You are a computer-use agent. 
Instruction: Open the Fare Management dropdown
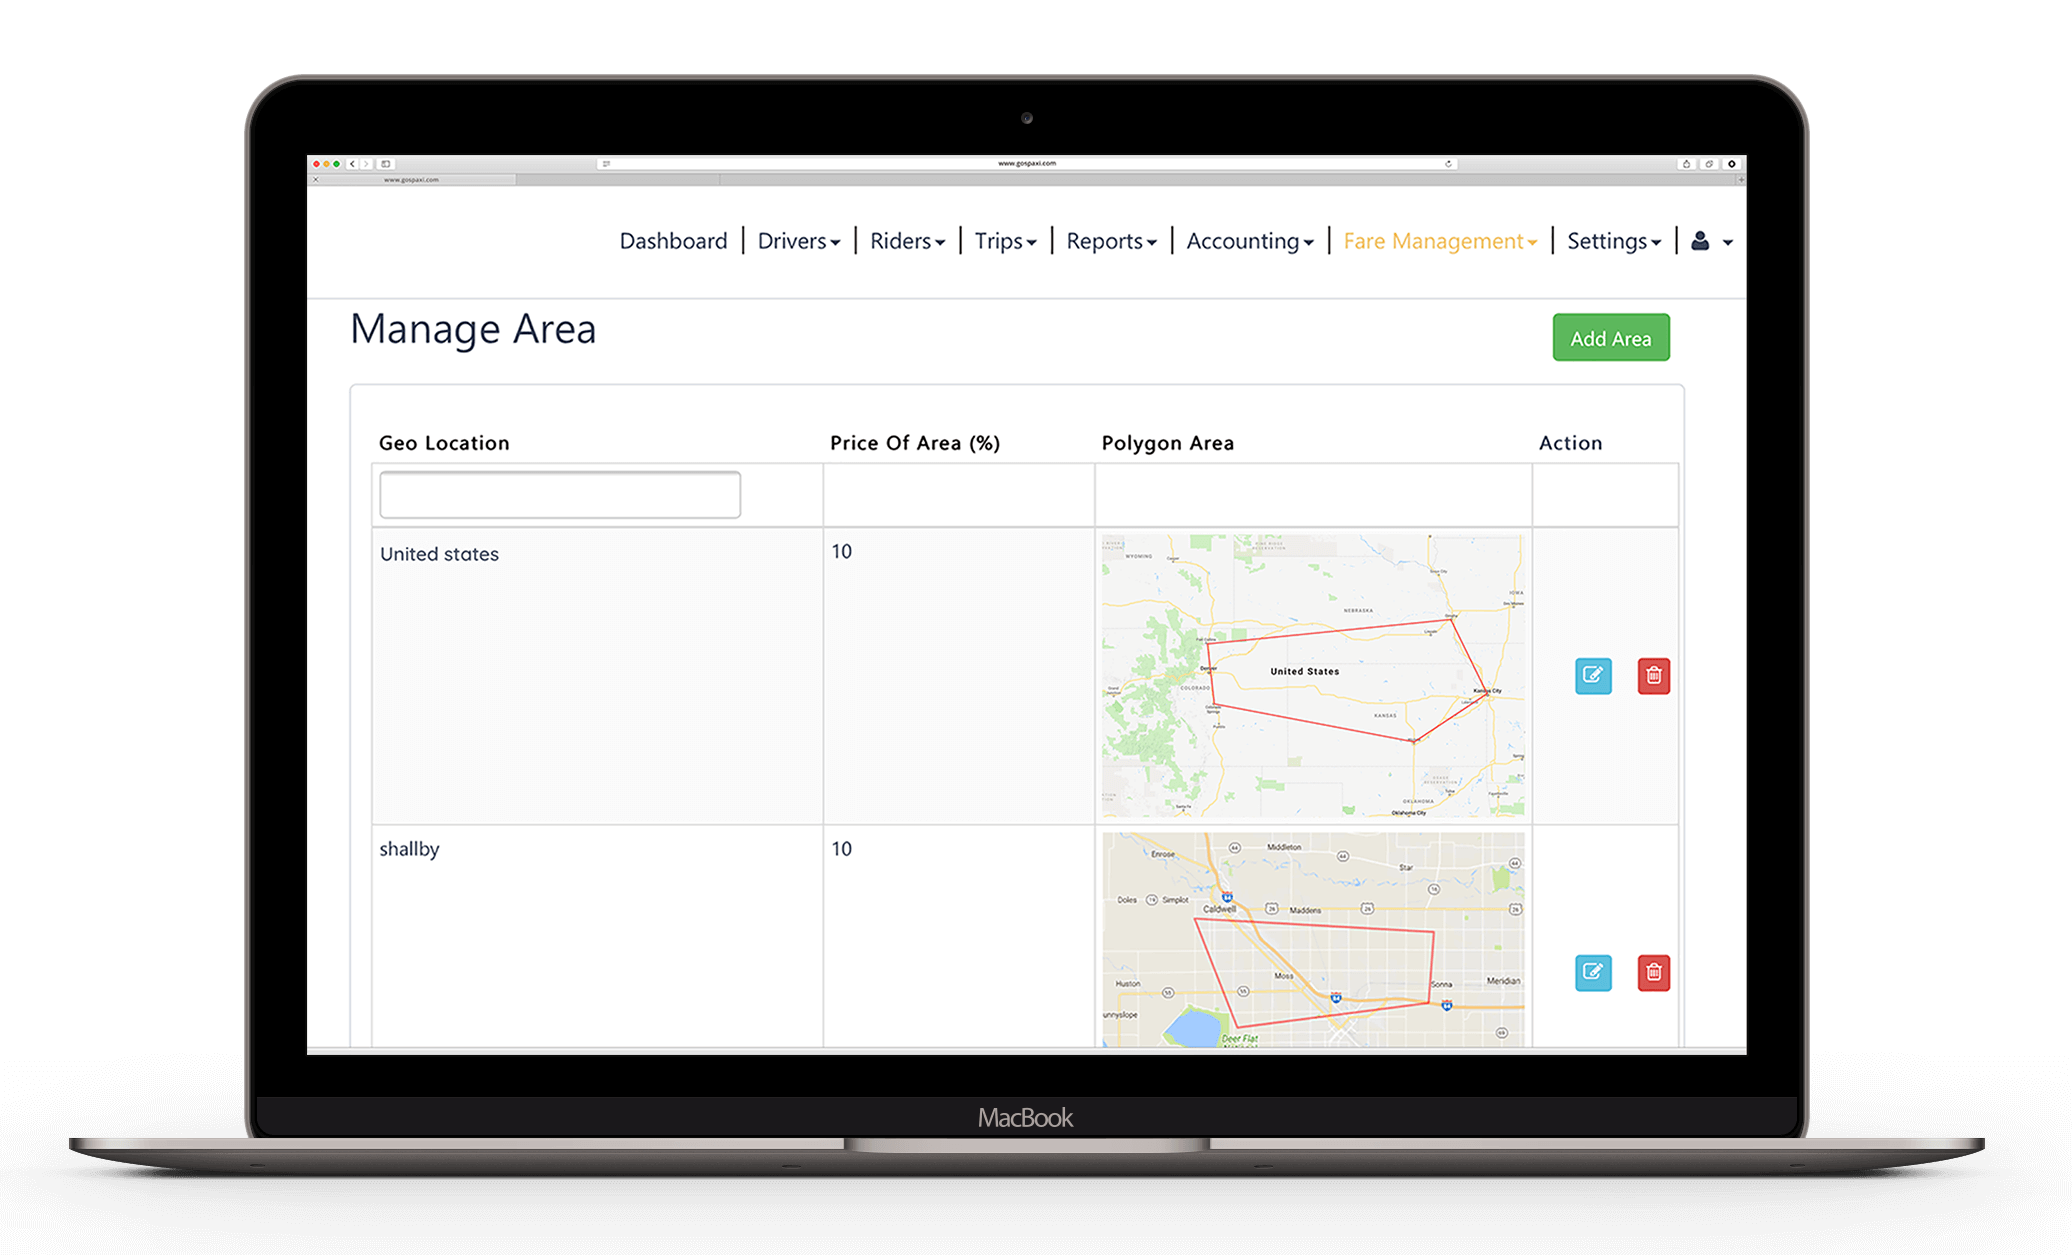pyautogui.click(x=1440, y=241)
